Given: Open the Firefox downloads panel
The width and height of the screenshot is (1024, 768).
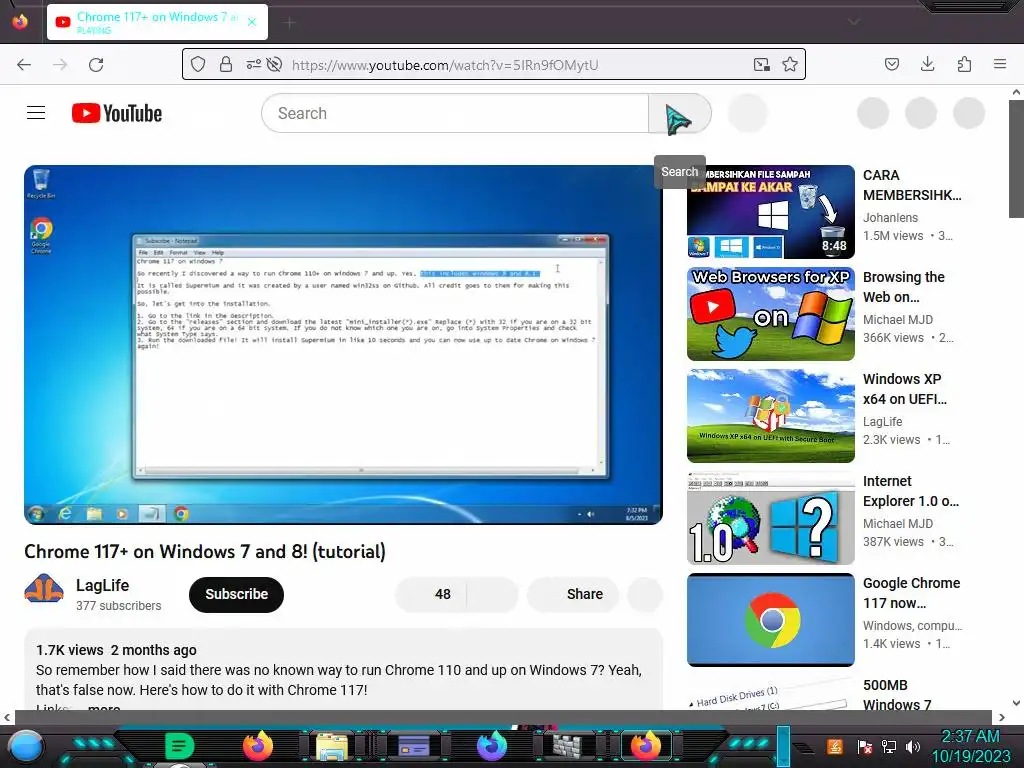Looking at the screenshot, I should 927,64.
